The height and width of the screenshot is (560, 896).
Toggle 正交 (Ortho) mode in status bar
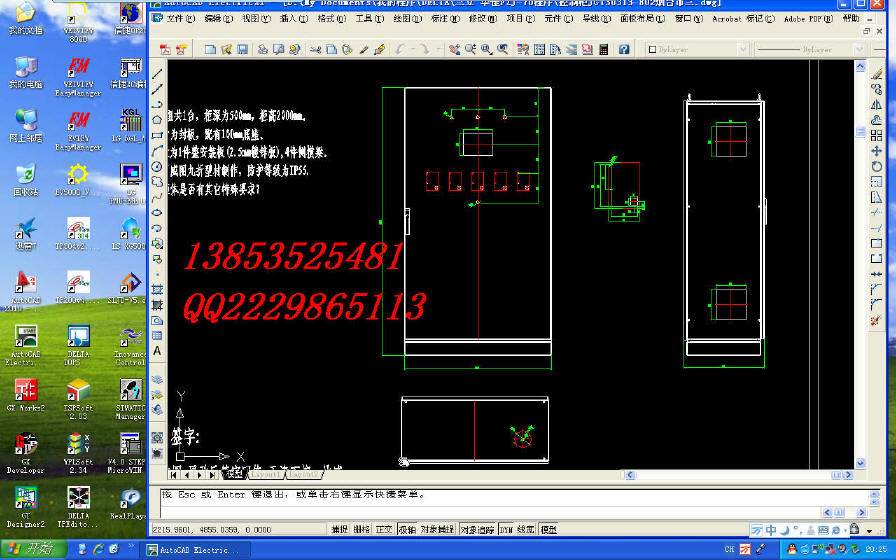click(384, 529)
